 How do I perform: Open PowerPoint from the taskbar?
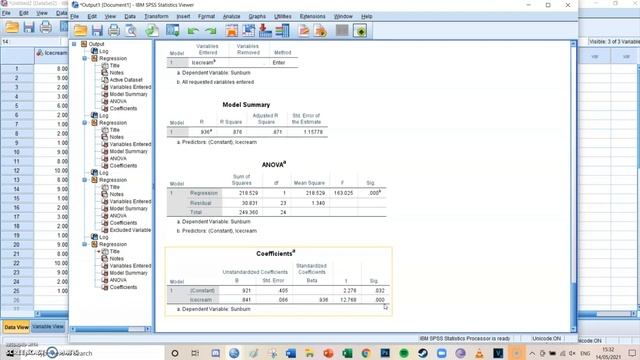[328, 353]
